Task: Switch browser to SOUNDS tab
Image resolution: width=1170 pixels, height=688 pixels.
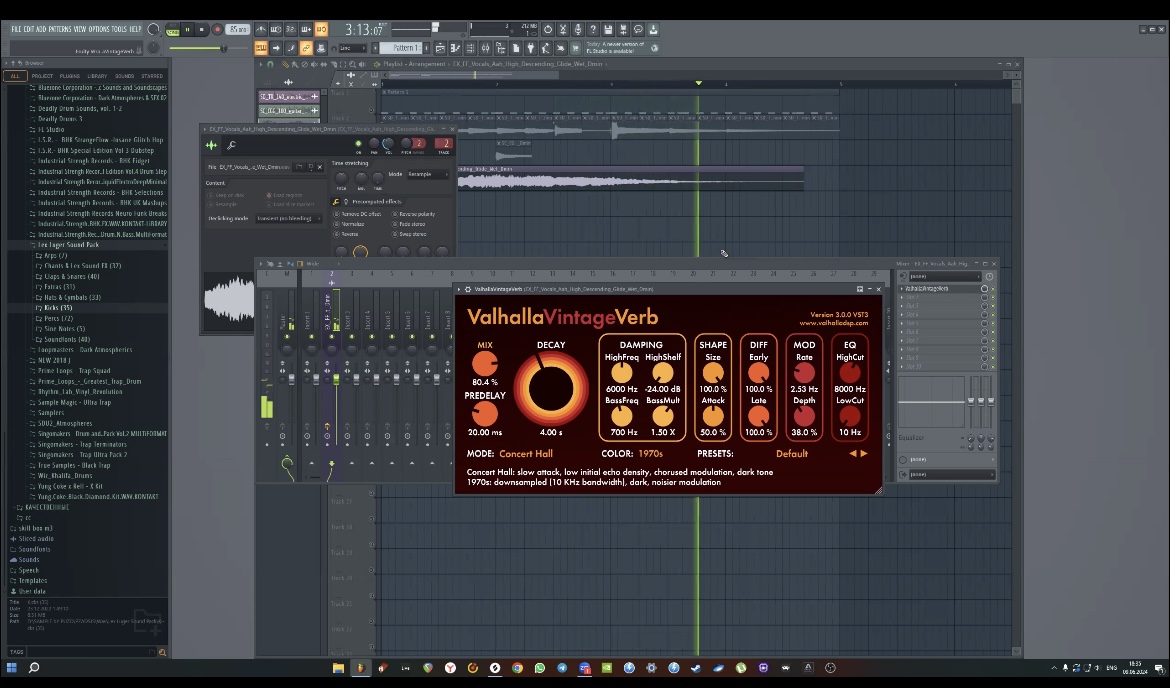Action: pyautogui.click(x=124, y=75)
